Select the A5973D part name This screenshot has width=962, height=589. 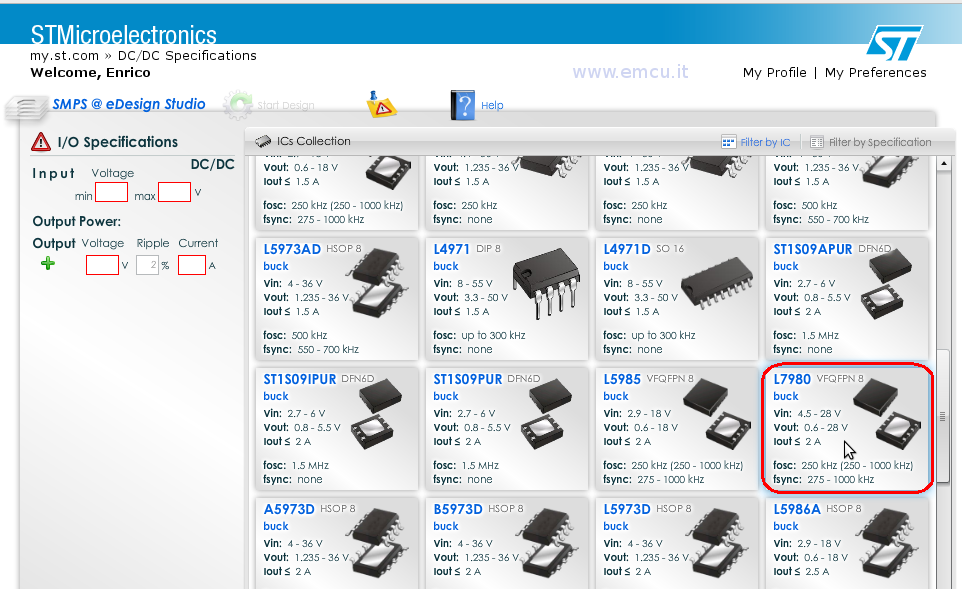288,509
